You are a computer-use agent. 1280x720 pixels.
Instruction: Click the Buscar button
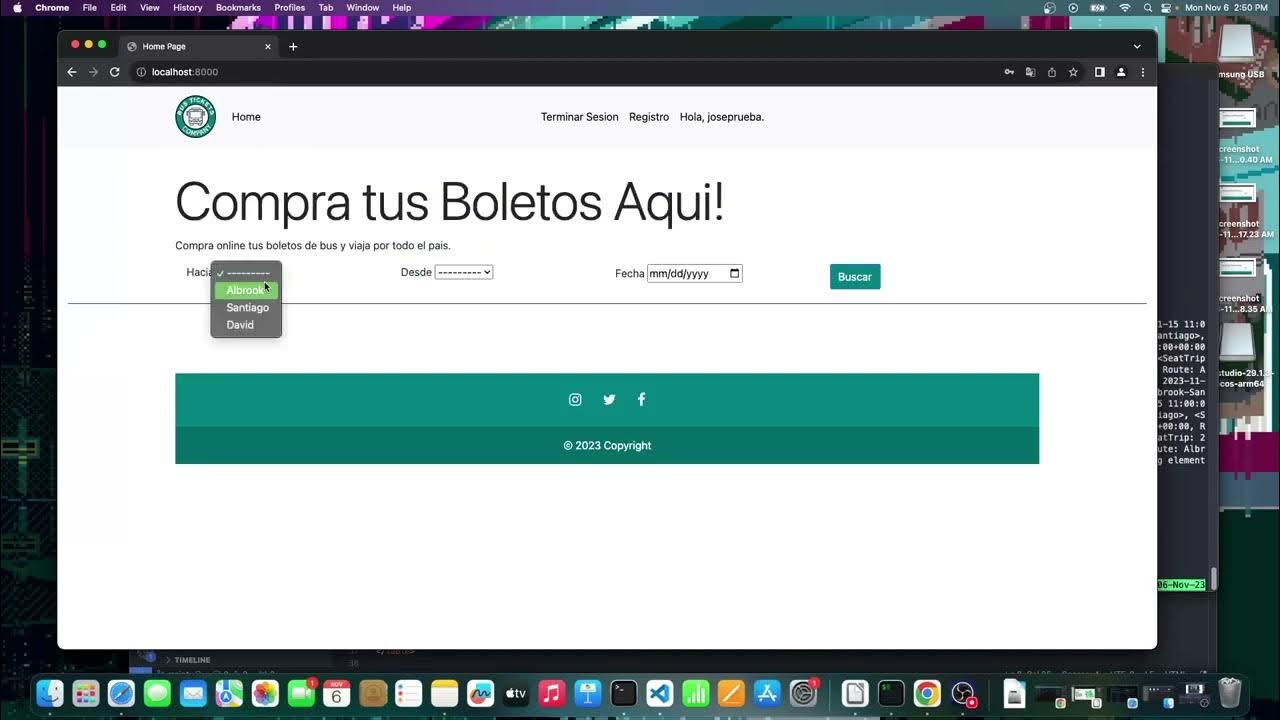click(x=855, y=277)
